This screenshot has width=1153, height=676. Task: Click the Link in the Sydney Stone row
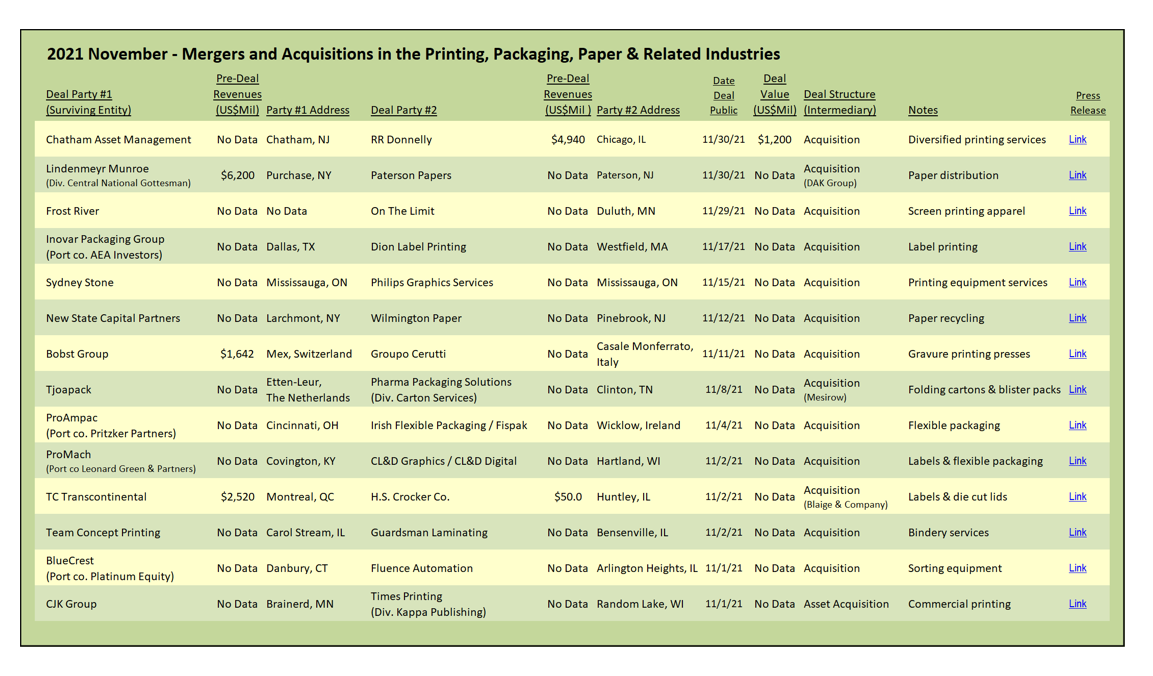(1077, 282)
